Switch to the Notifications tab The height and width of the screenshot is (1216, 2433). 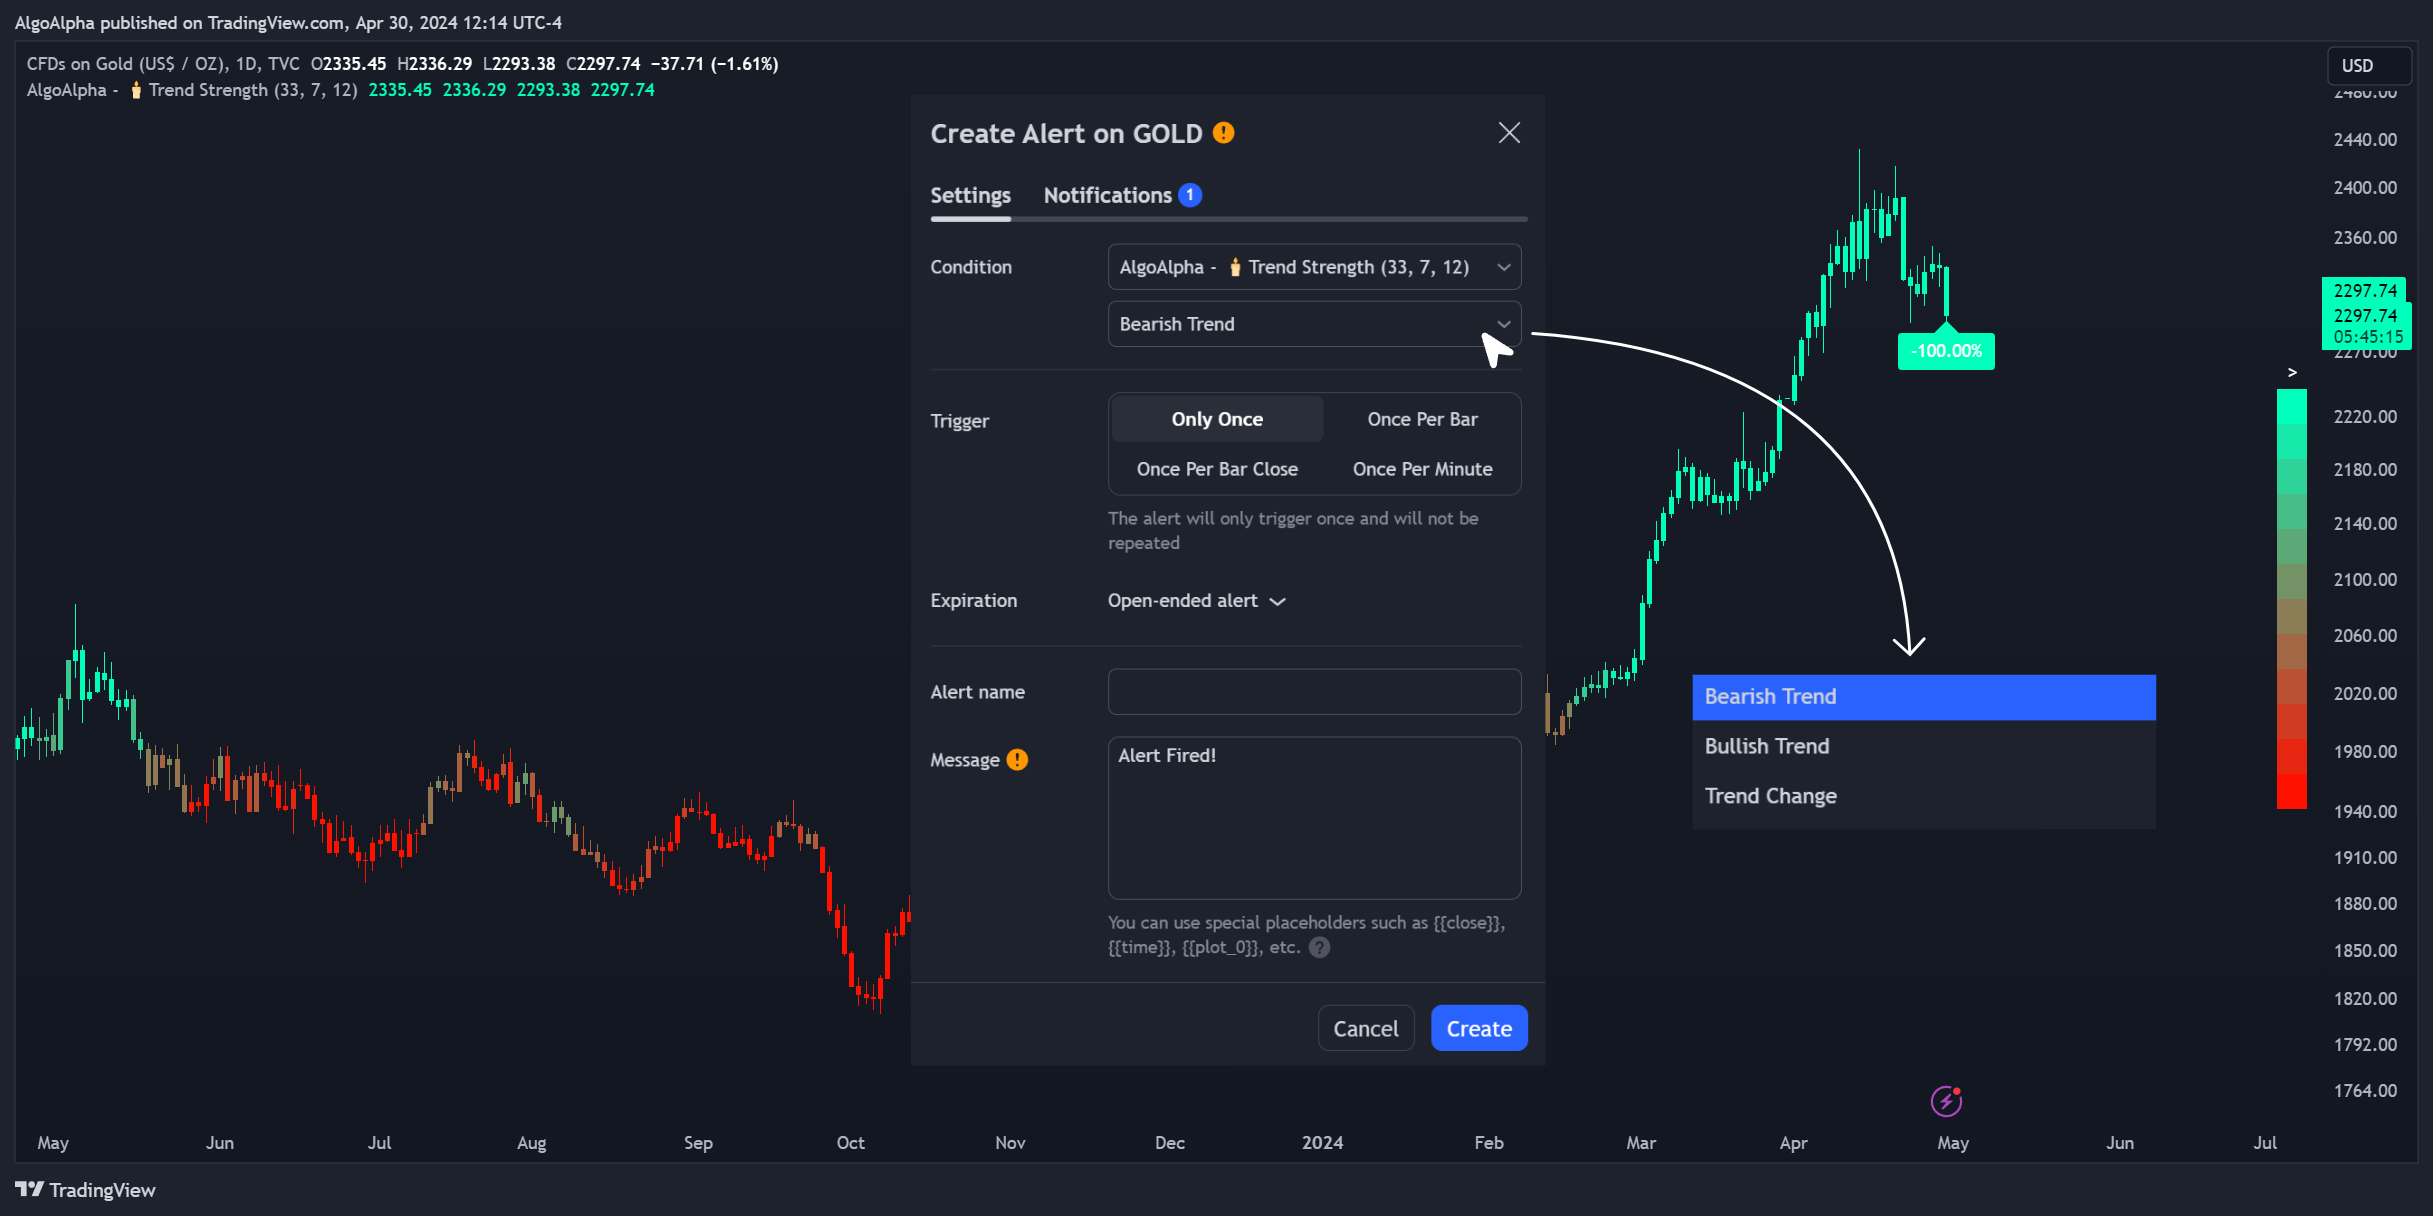(x=1107, y=195)
